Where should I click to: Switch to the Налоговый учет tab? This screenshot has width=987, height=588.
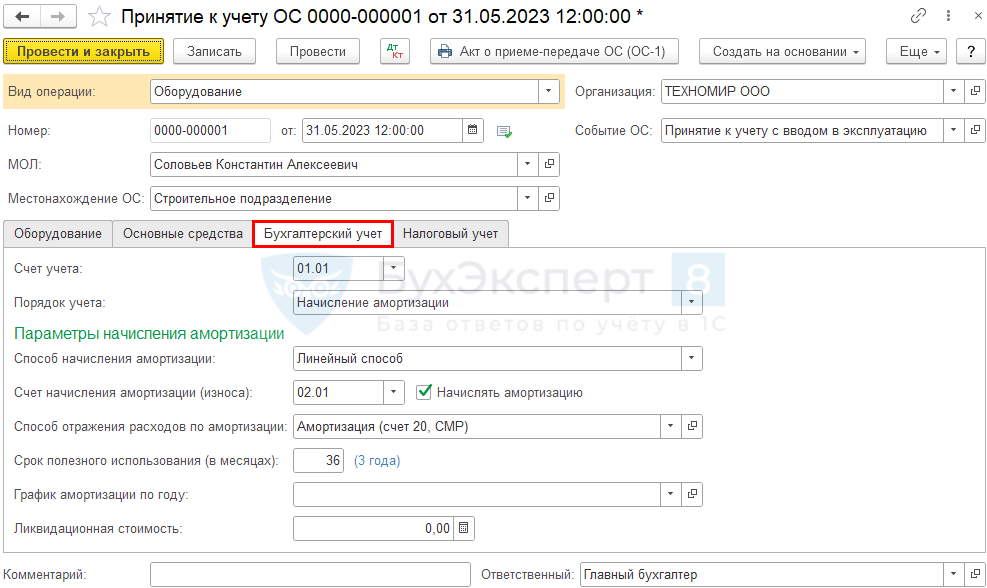(x=450, y=233)
